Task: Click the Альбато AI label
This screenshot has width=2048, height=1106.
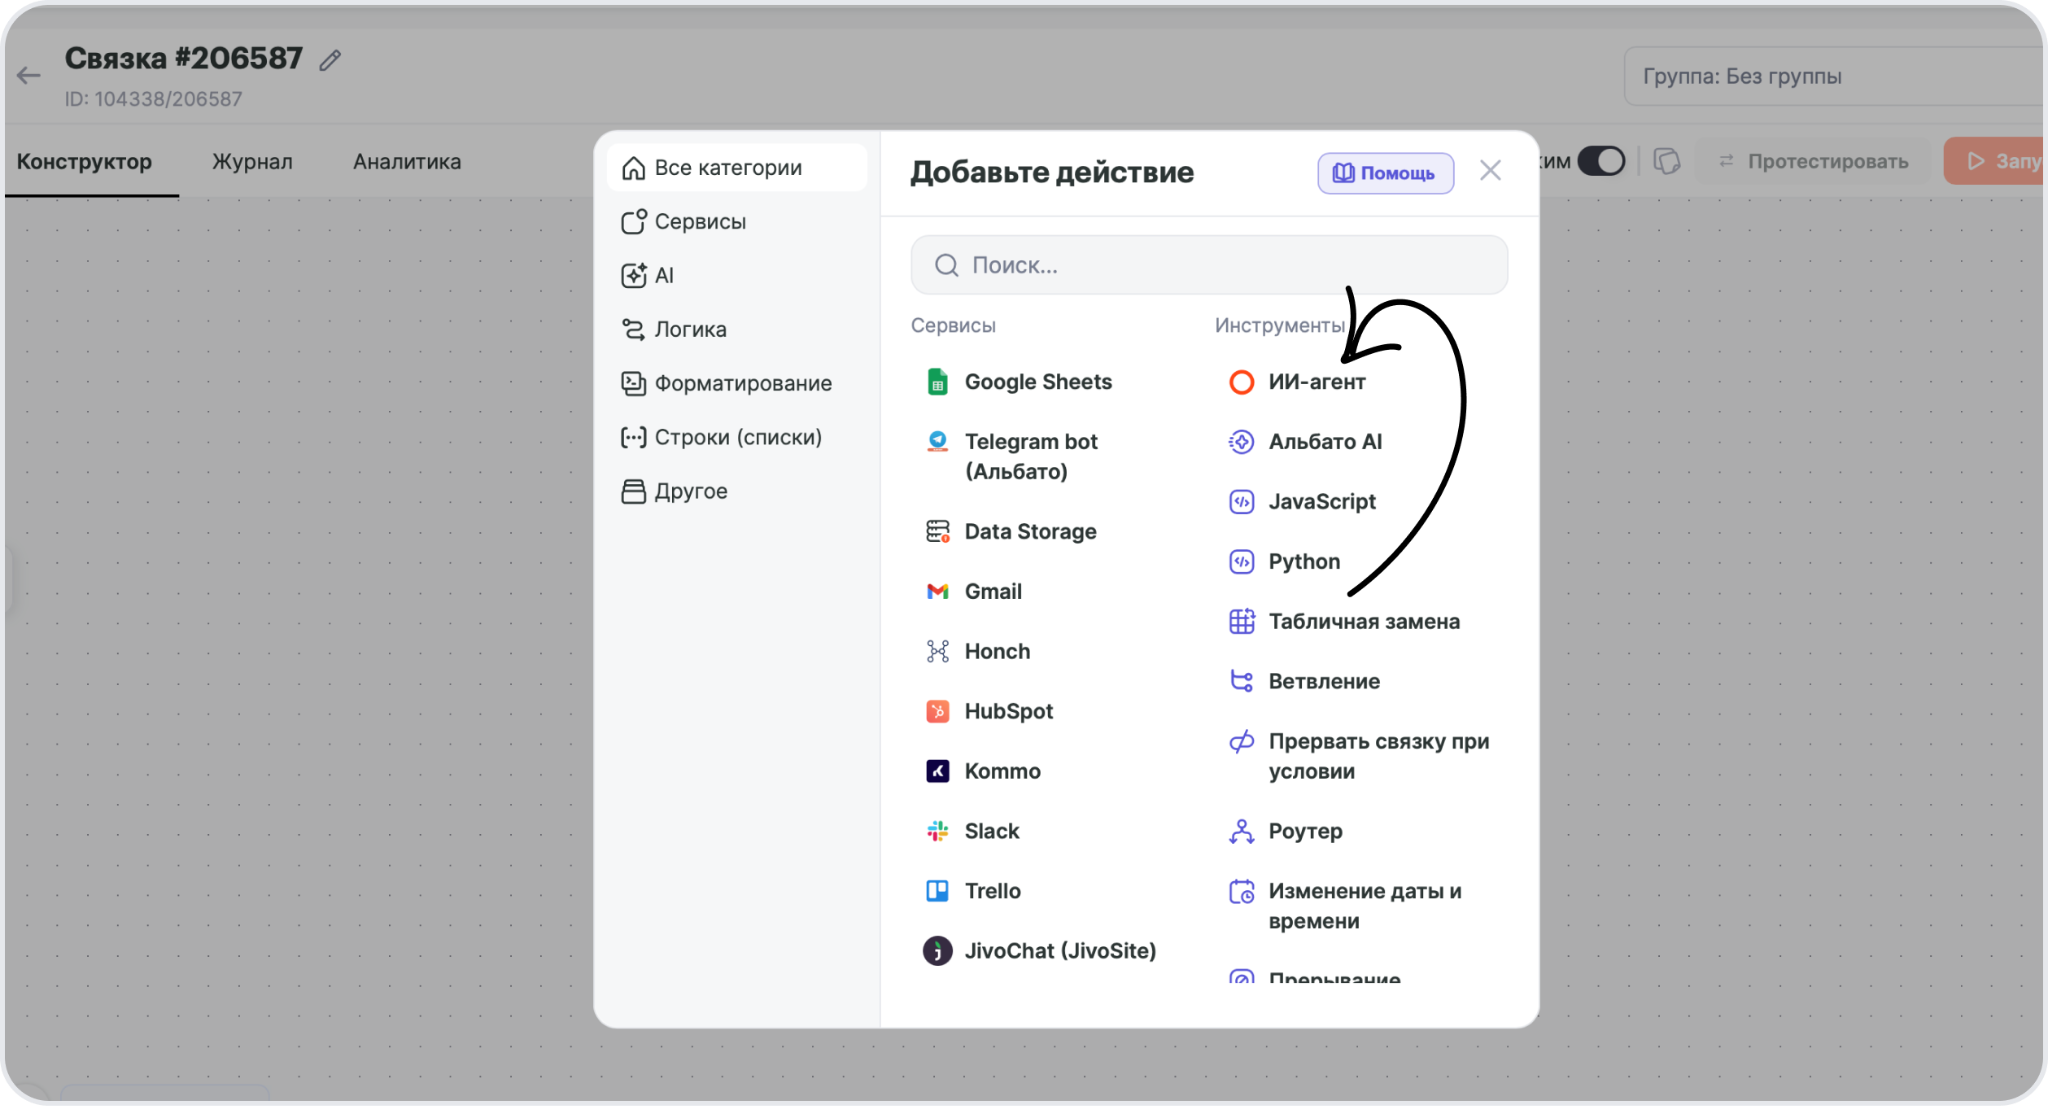Action: [1325, 442]
